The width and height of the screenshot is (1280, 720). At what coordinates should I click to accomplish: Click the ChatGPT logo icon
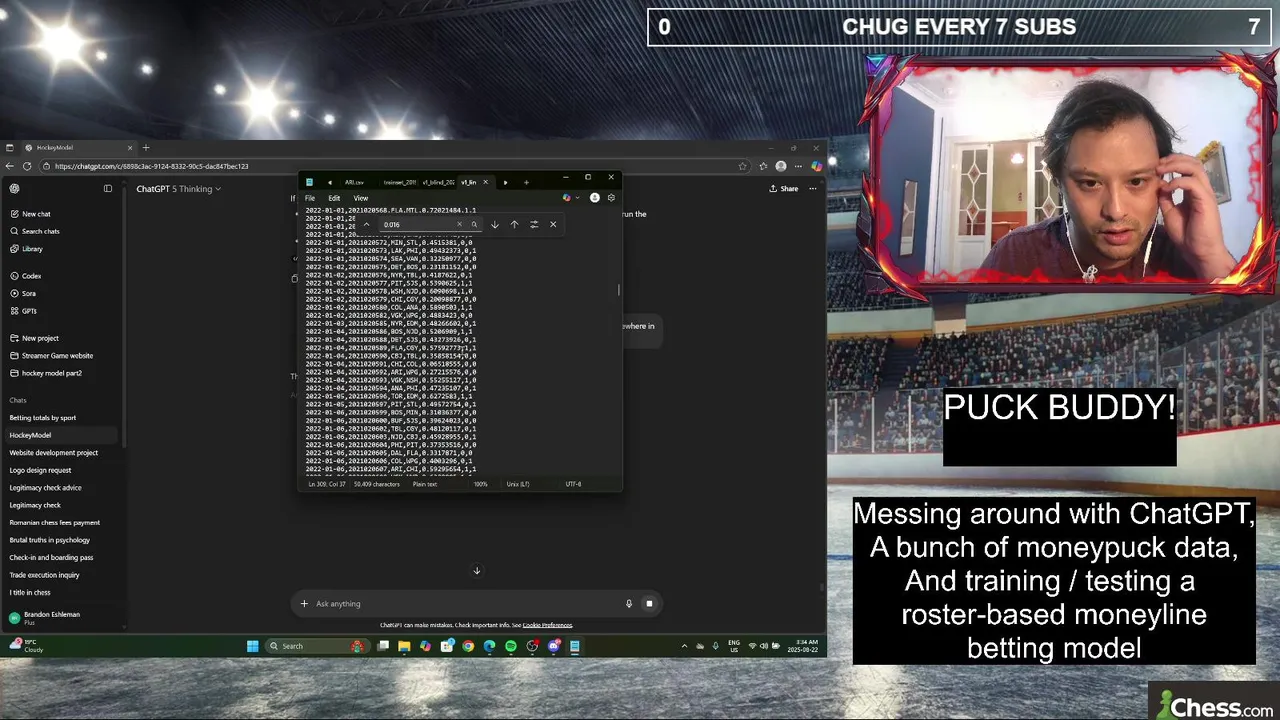tap(14, 188)
